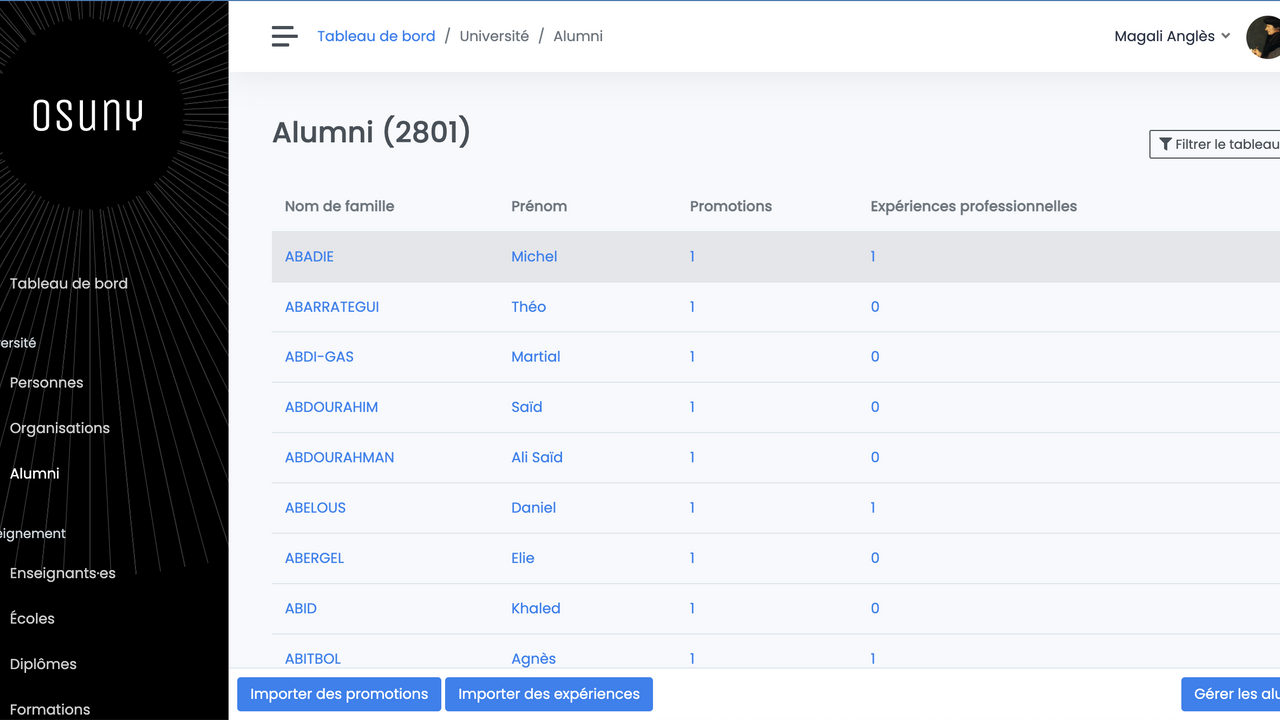Navigate to Tableau de bord via breadcrumb

(376, 36)
